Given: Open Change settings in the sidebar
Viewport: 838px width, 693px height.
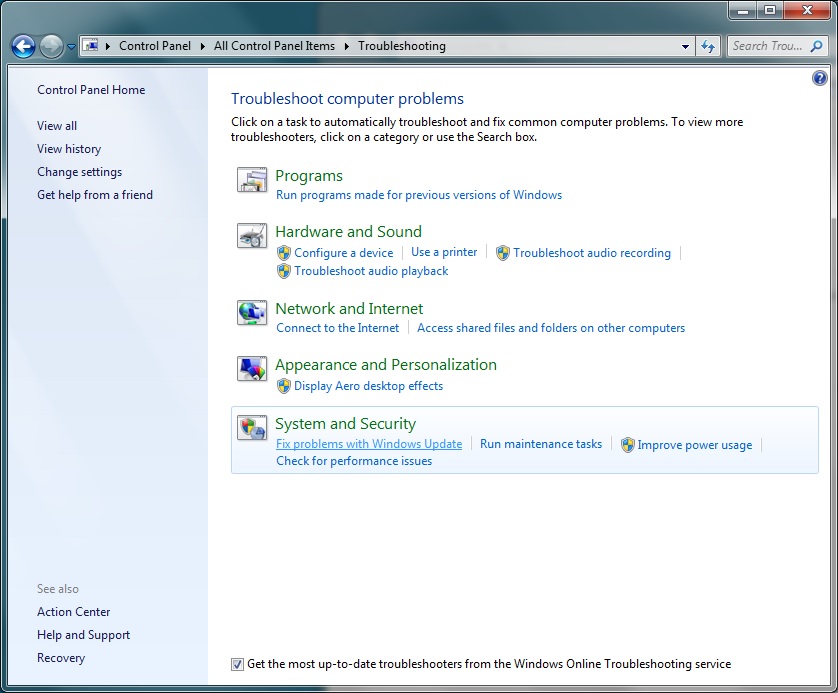Looking at the screenshot, I should [80, 172].
